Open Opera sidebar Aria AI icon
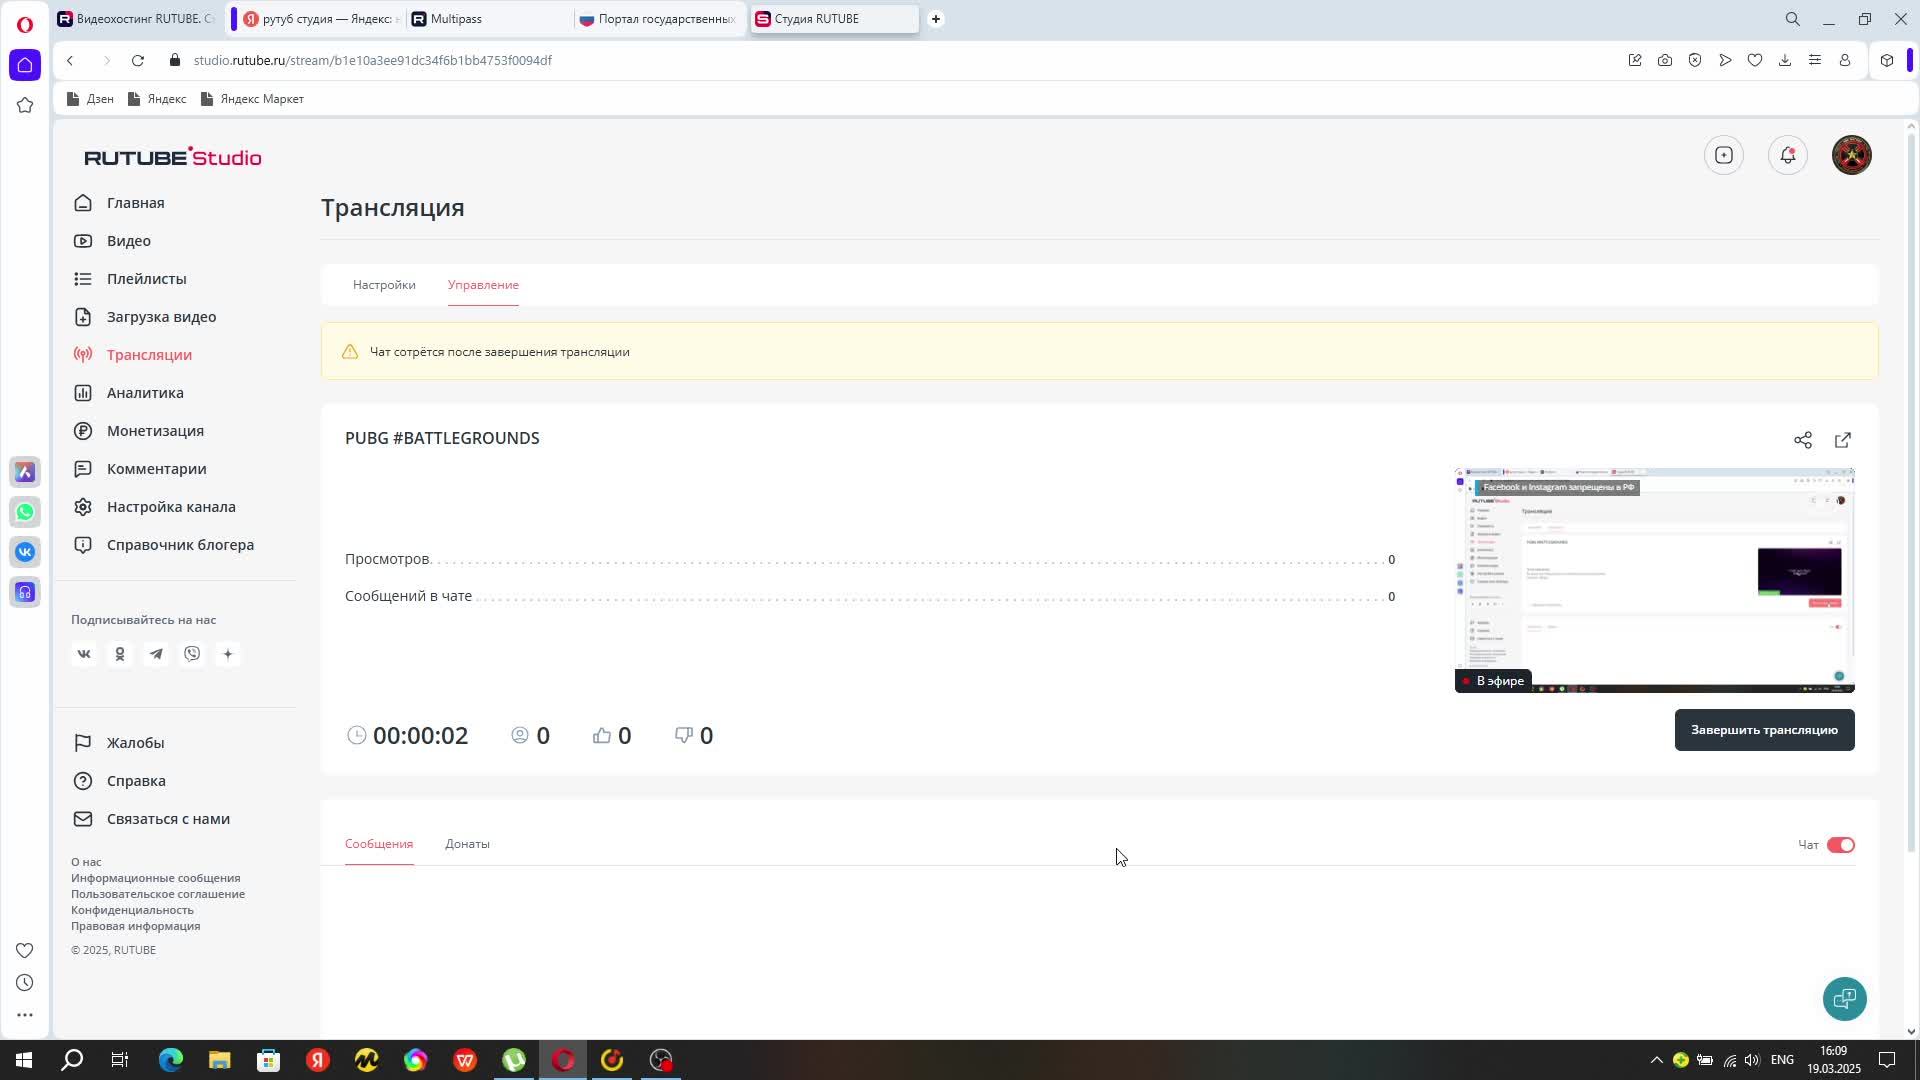 [x=25, y=472]
